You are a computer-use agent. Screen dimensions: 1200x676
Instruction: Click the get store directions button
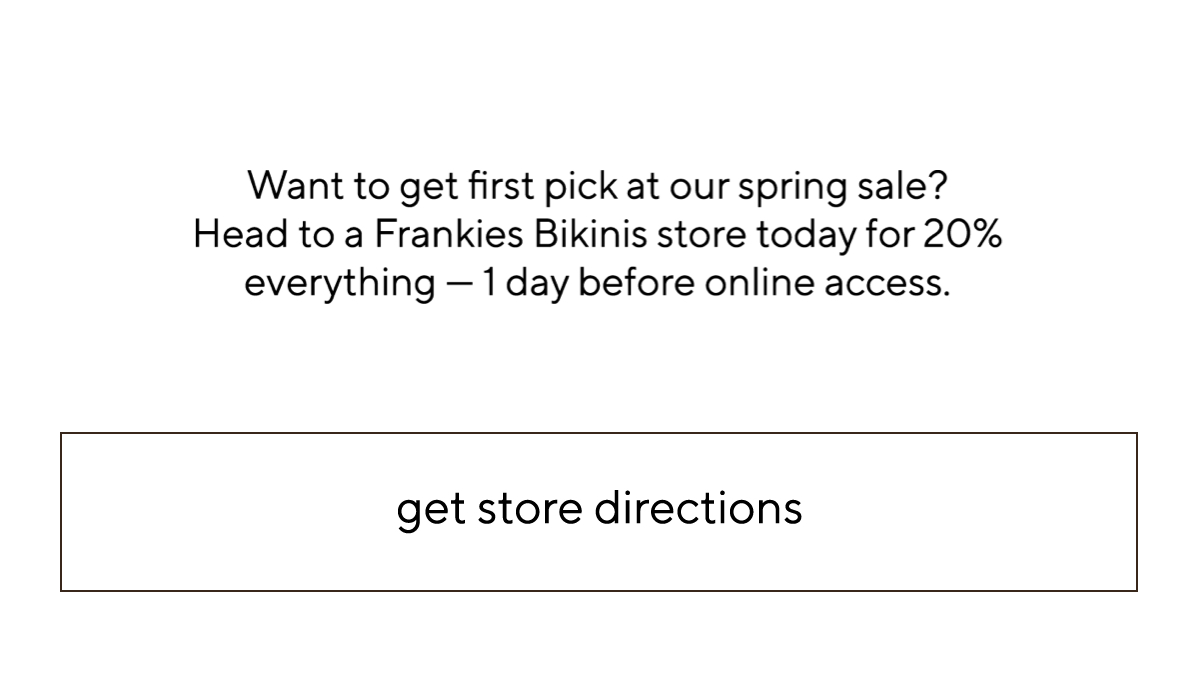point(599,512)
